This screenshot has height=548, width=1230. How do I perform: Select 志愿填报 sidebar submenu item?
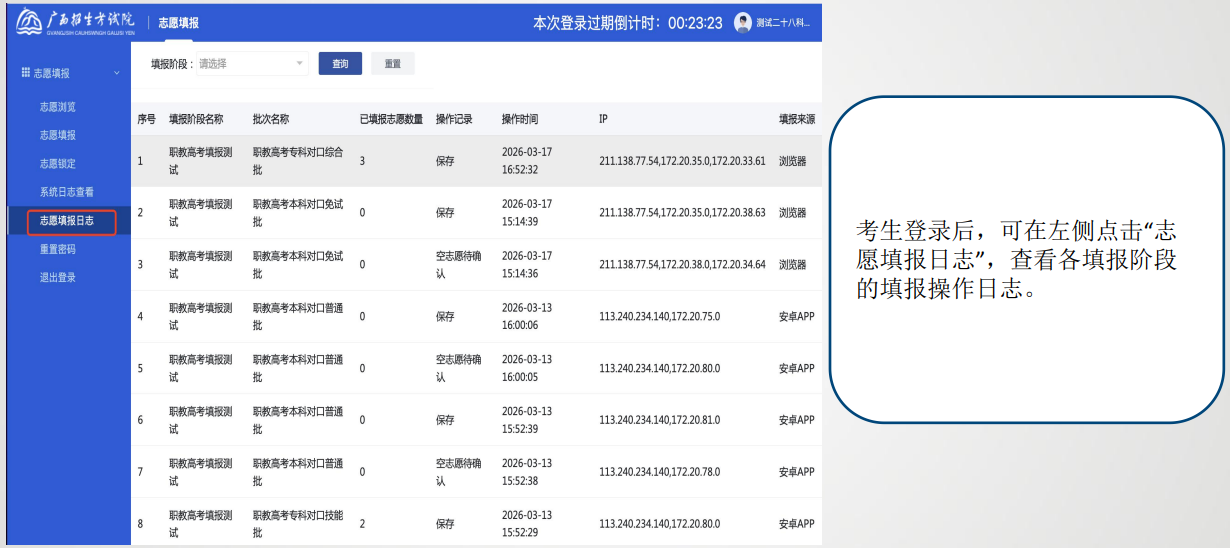pyautogui.click(x=58, y=135)
